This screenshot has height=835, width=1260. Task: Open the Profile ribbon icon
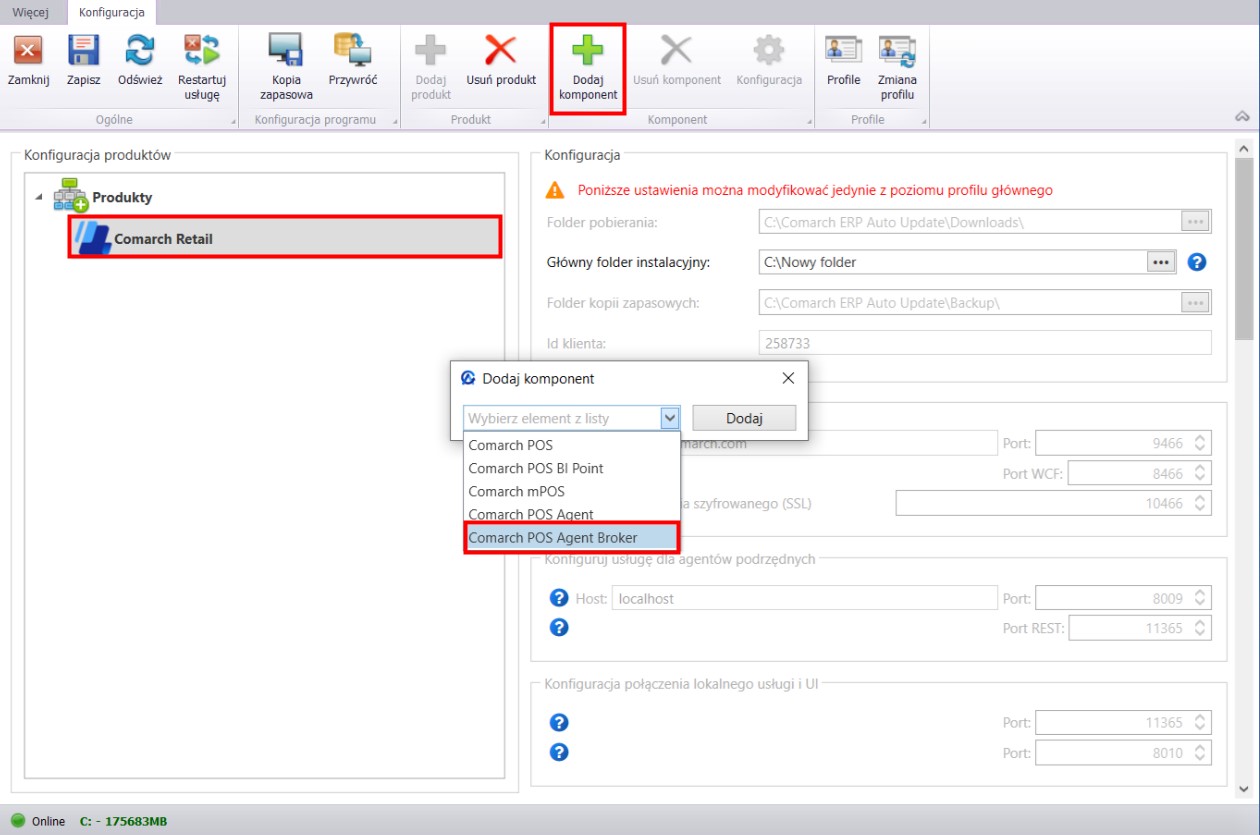coord(843,50)
